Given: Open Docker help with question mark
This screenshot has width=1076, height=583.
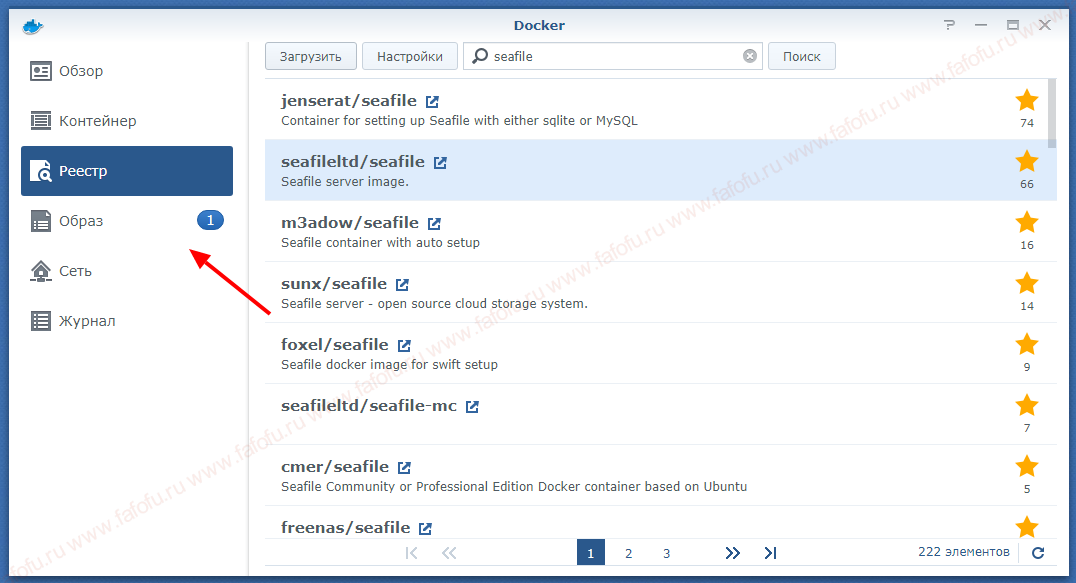Looking at the screenshot, I should [x=949, y=25].
